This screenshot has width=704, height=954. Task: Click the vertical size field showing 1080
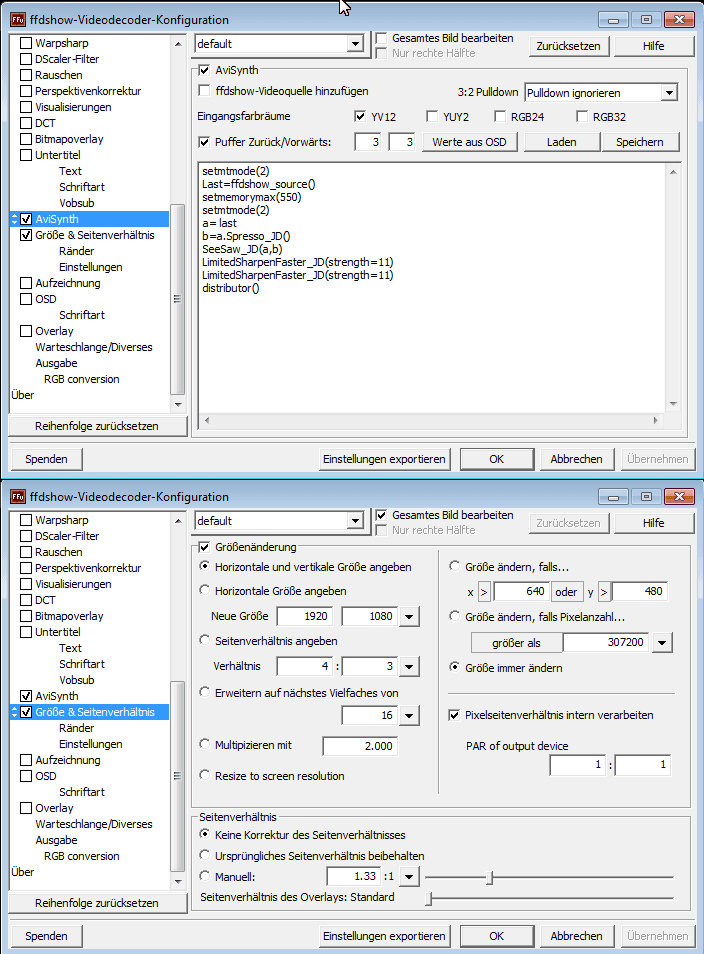pos(369,616)
